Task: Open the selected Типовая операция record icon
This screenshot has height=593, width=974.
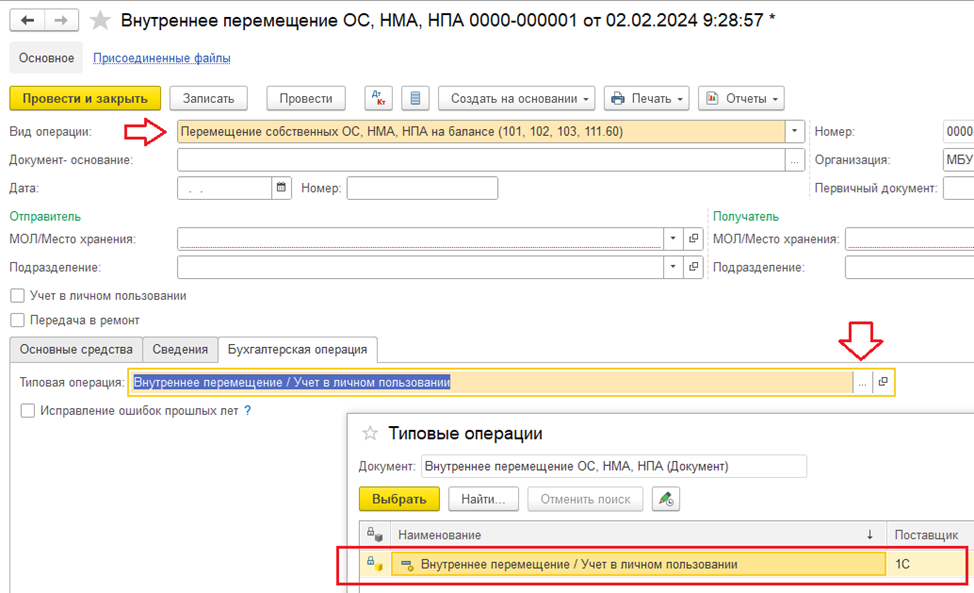Action: tap(883, 382)
